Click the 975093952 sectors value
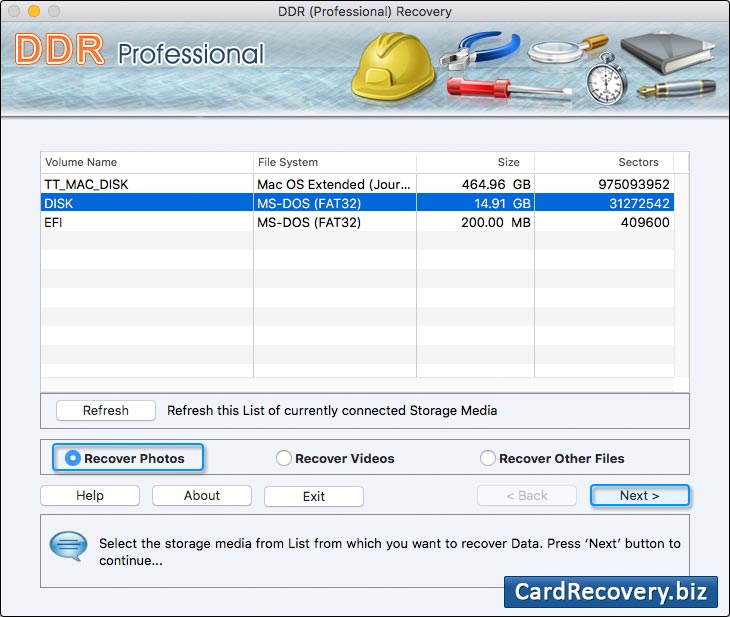The width and height of the screenshot is (730, 617). tap(634, 184)
